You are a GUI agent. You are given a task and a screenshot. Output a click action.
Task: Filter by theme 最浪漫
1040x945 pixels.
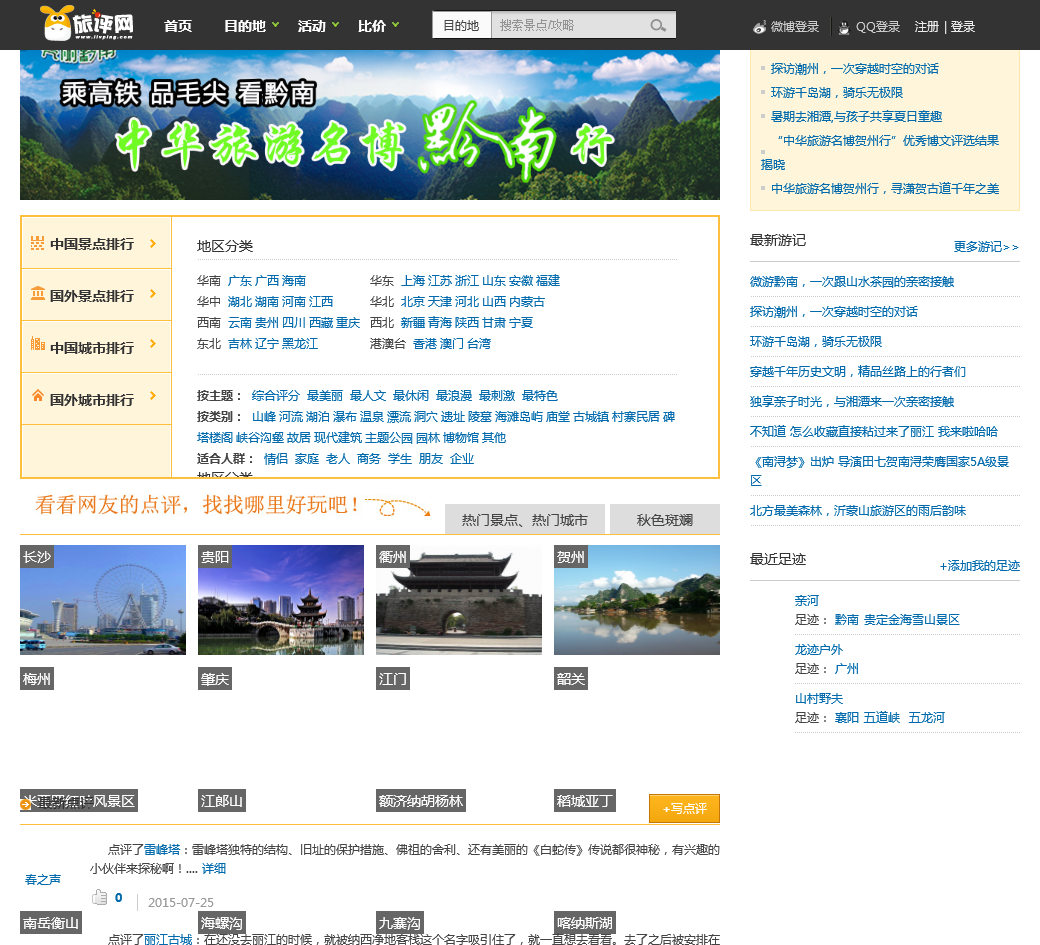[454, 396]
